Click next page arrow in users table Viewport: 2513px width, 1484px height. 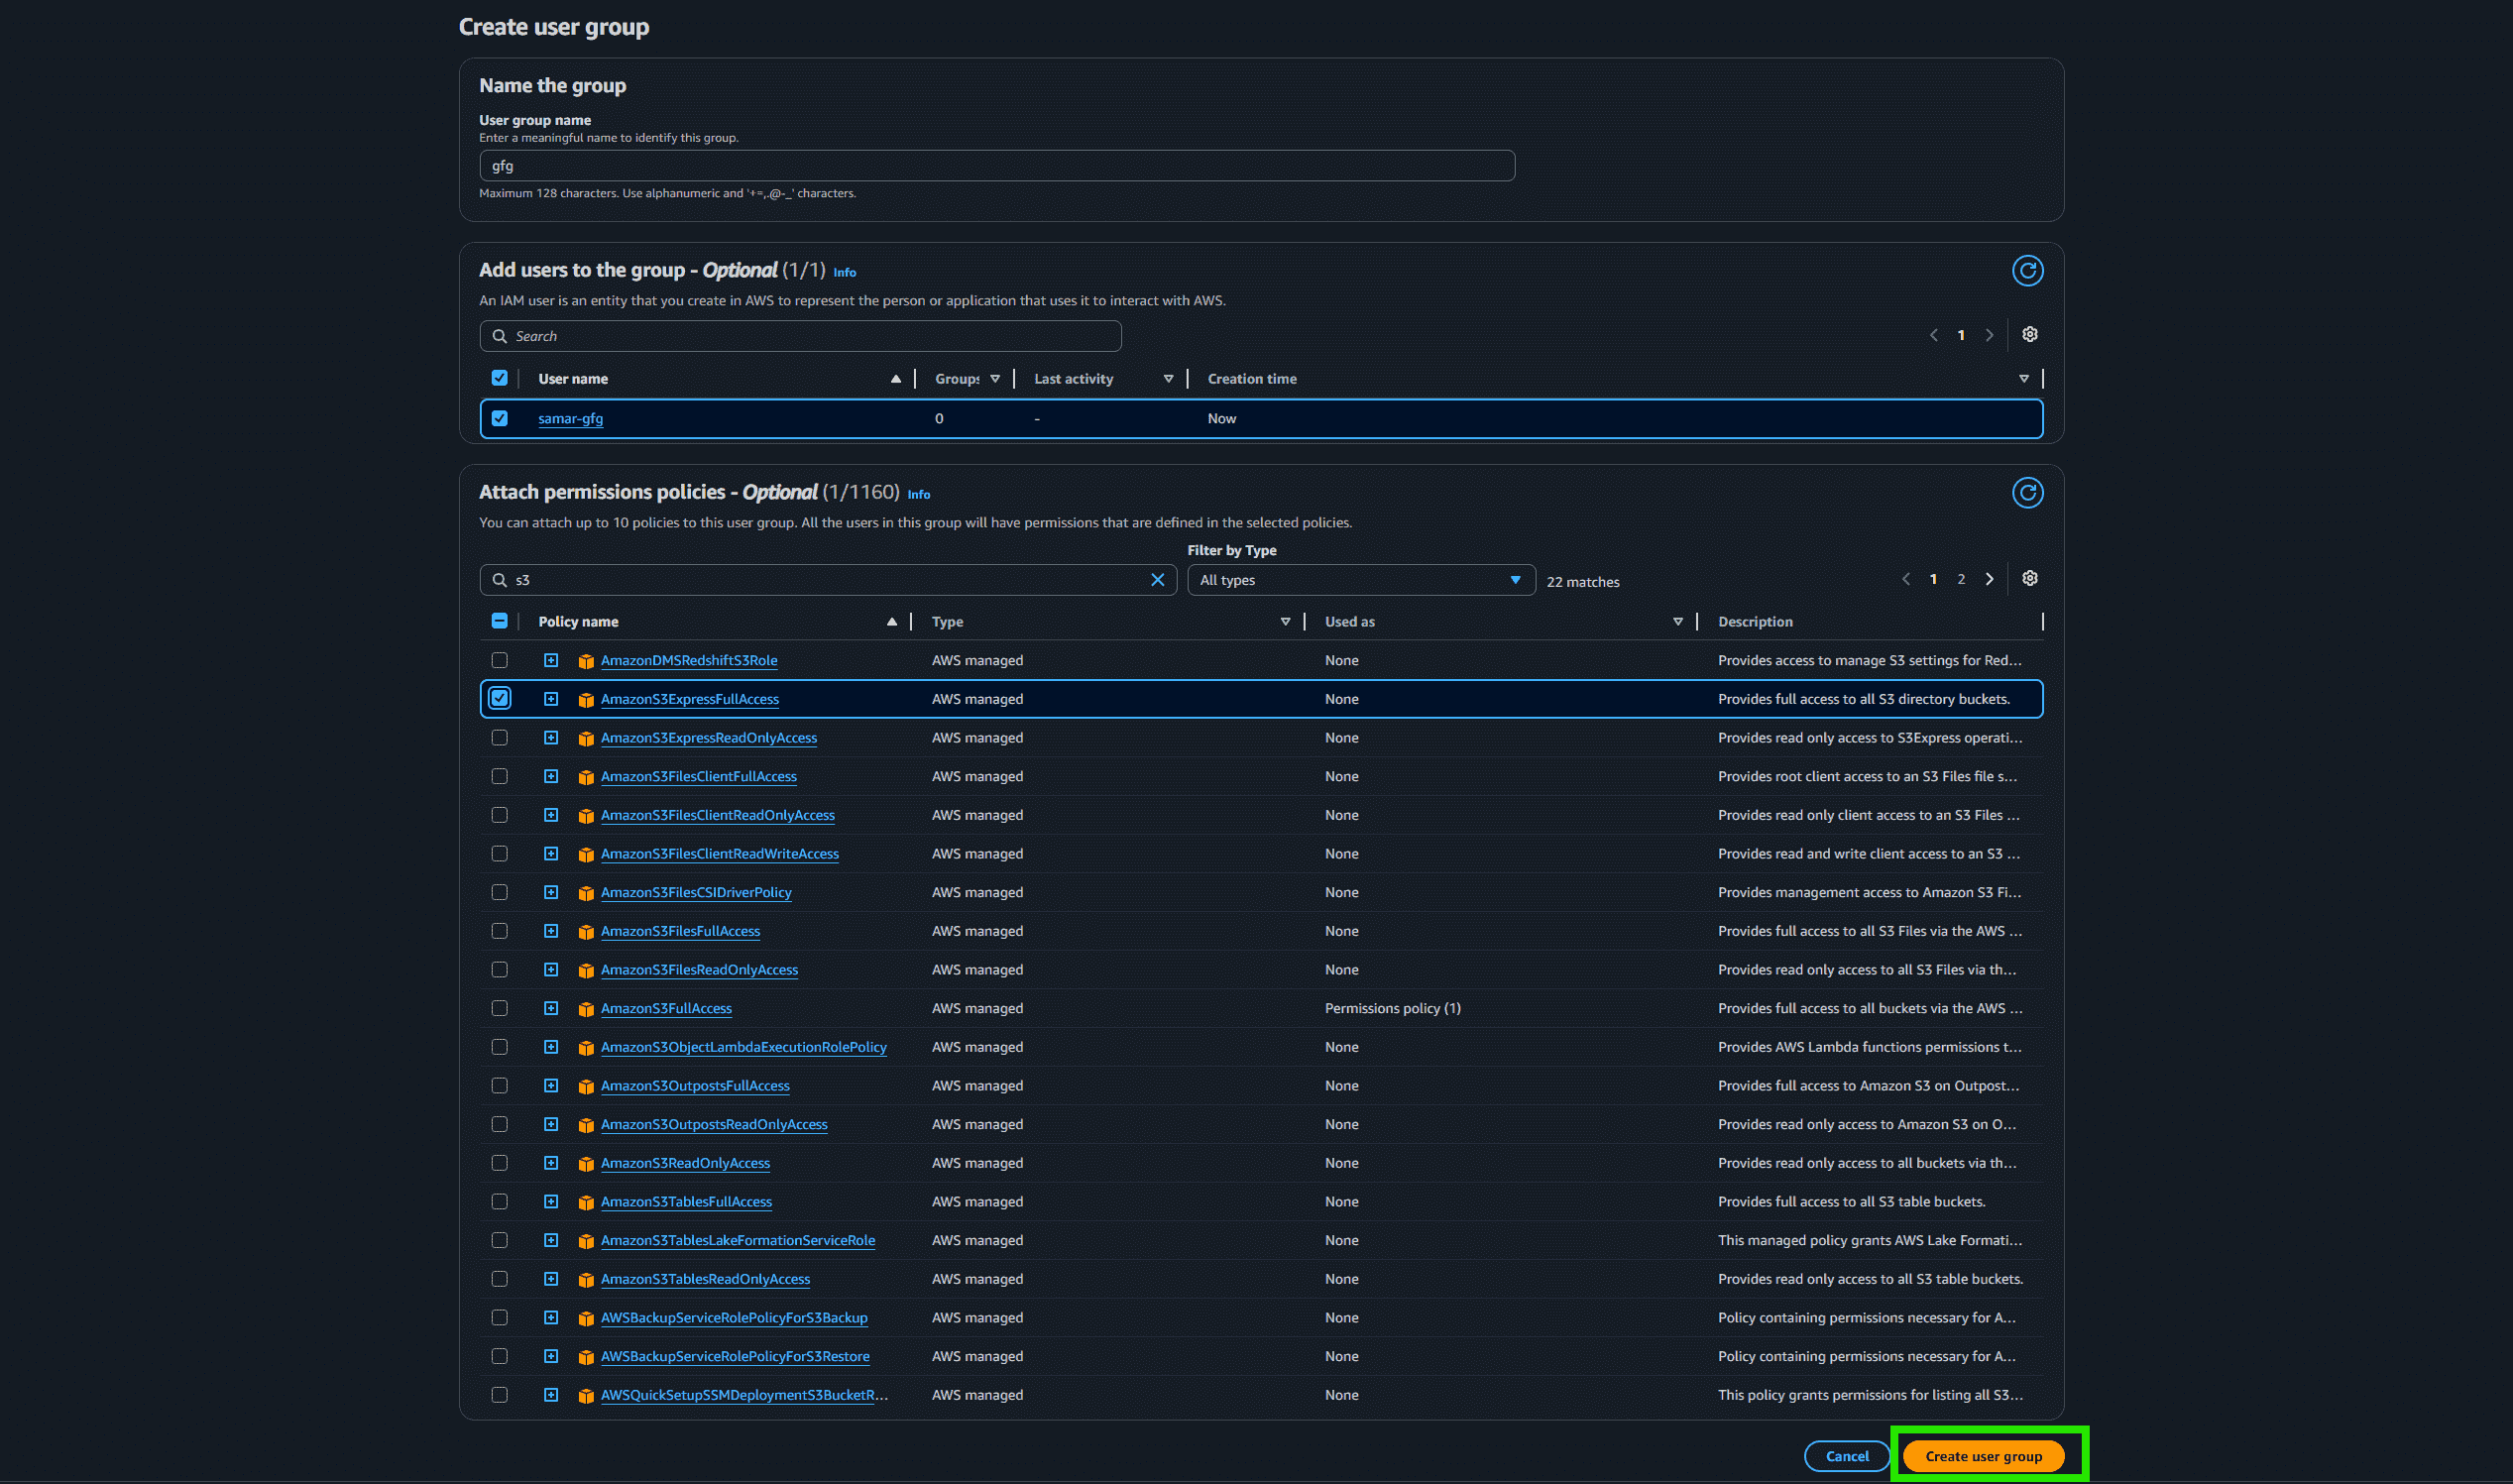click(x=1989, y=335)
